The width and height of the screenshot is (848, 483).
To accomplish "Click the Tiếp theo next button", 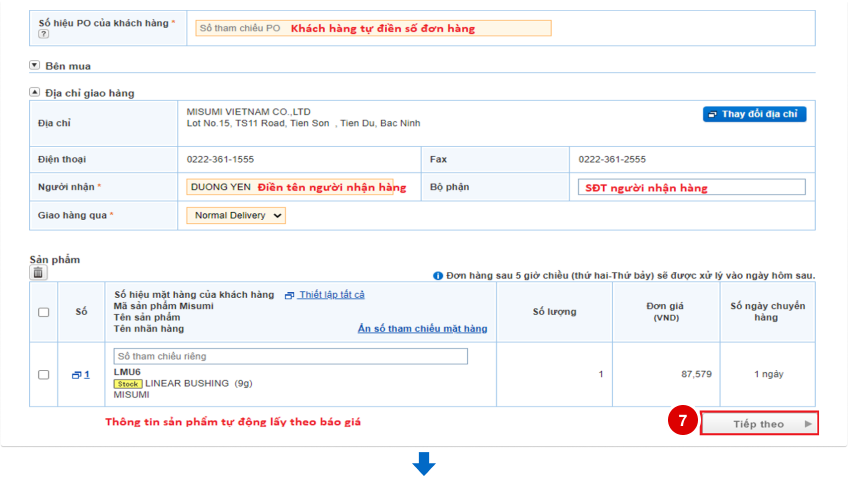I will (x=759, y=424).
